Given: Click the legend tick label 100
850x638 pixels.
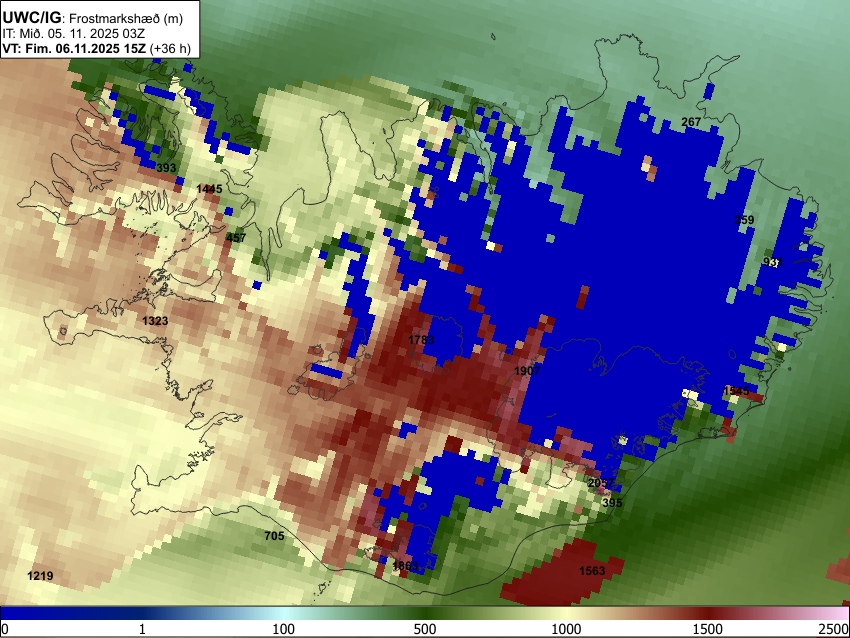Looking at the screenshot, I should coord(284,629).
